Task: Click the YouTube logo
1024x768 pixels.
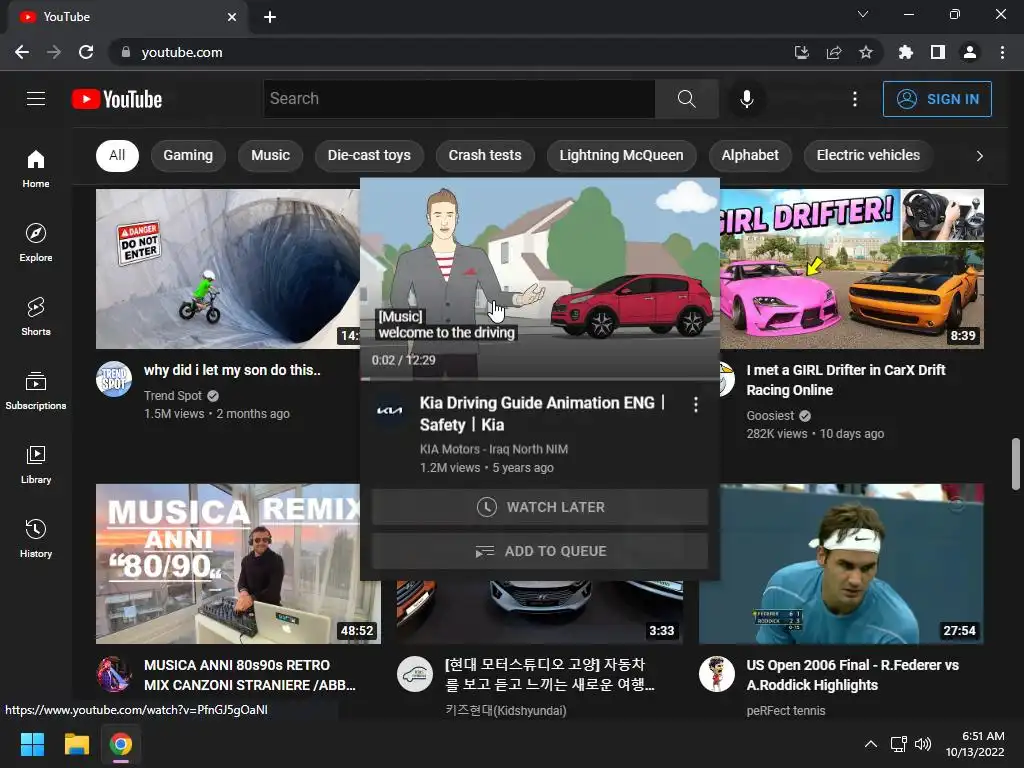Action: (117, 99)
